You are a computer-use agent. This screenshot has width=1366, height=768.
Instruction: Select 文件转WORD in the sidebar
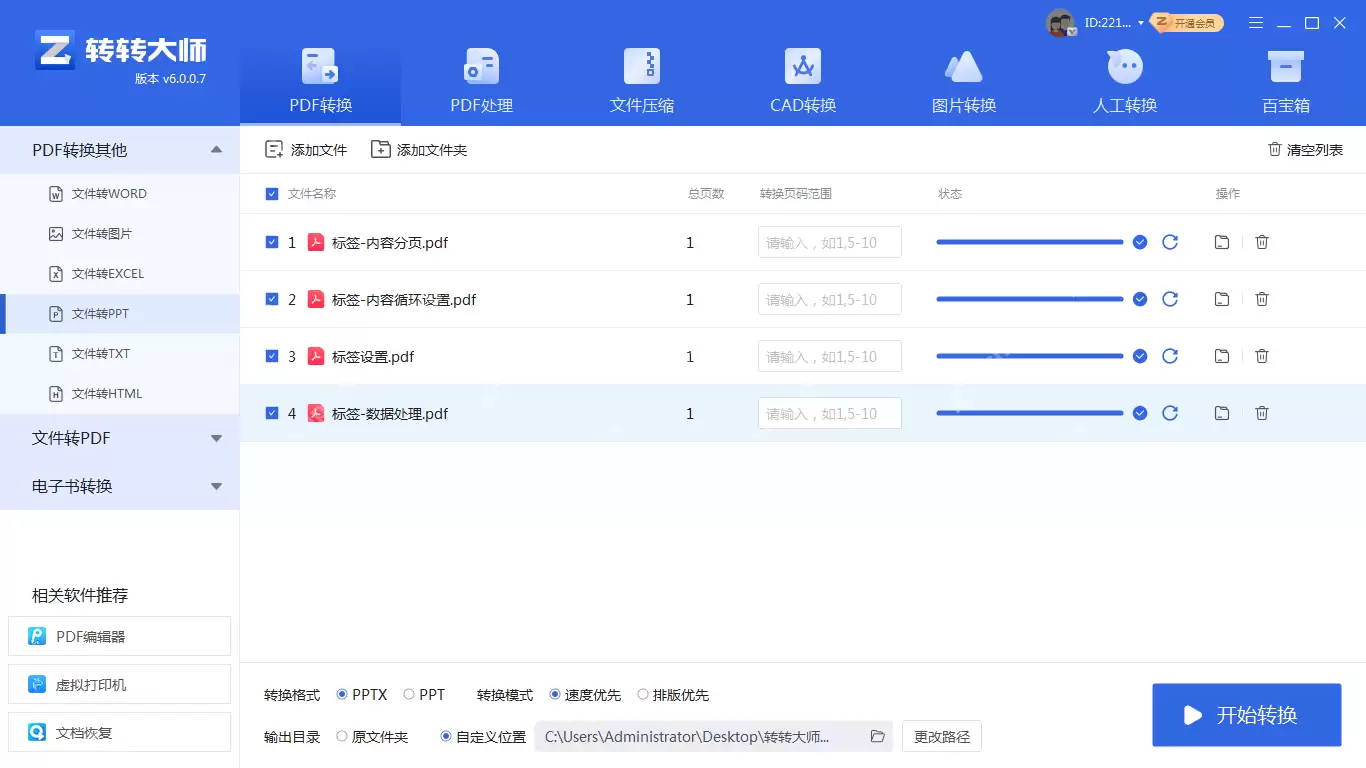tap(110, 193)
